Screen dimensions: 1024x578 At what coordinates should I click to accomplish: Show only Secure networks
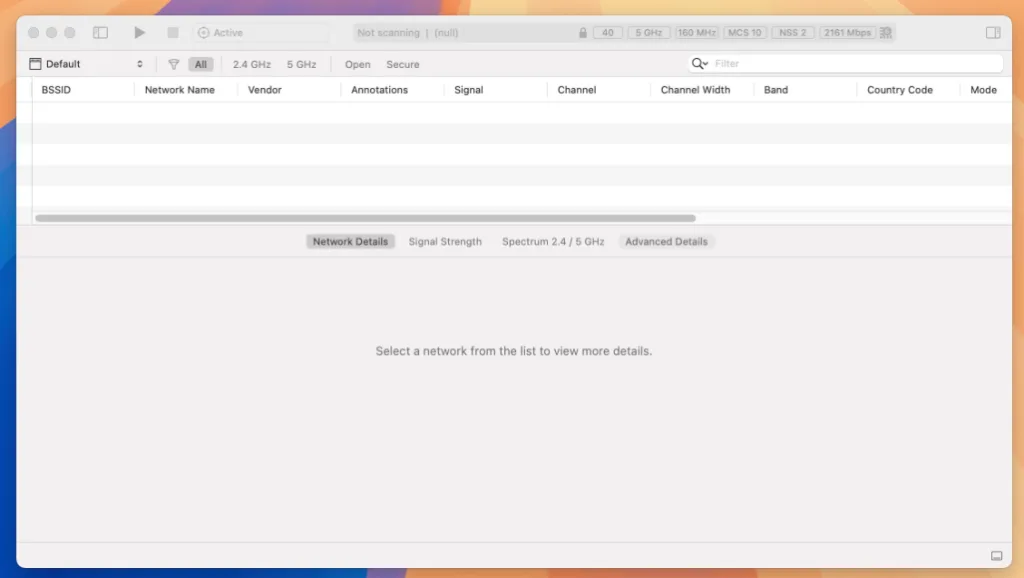(403, 64)
